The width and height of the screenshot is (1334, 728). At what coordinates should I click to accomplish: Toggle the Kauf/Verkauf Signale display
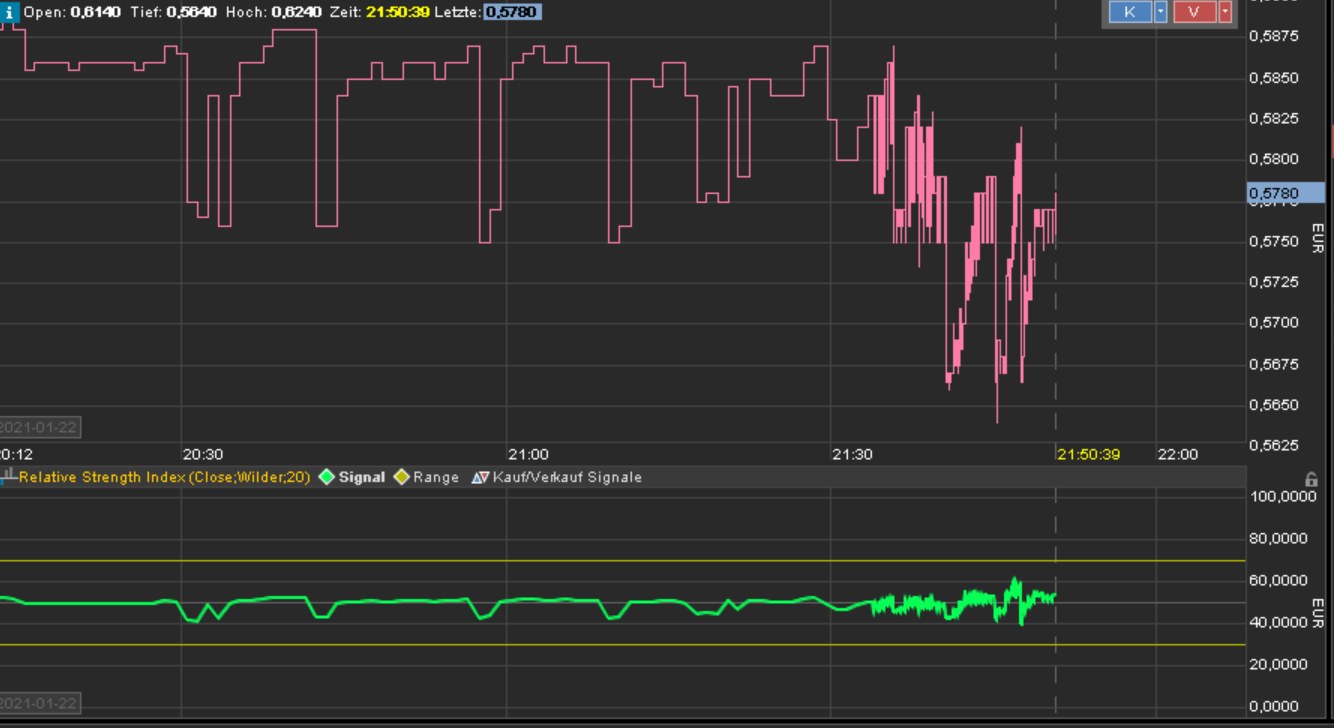pyautogui.click(x=565, y=477)
